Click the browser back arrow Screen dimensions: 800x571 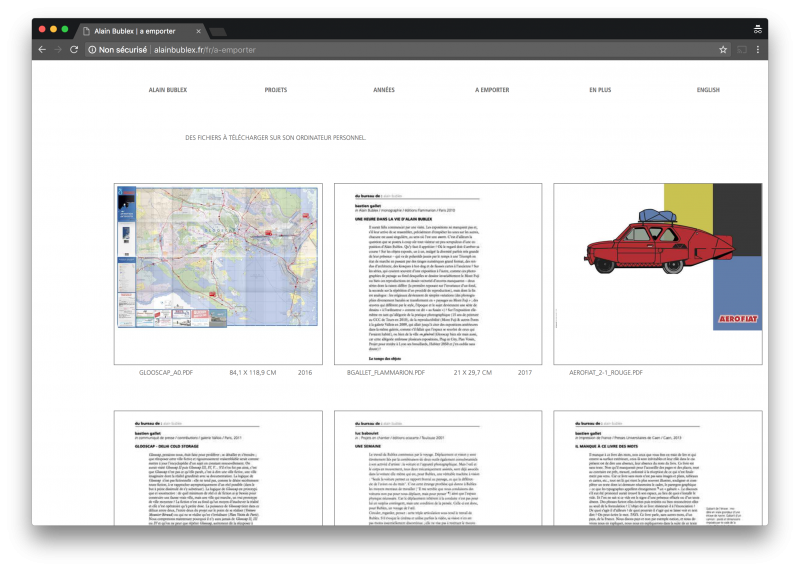(x=42, y=49)
